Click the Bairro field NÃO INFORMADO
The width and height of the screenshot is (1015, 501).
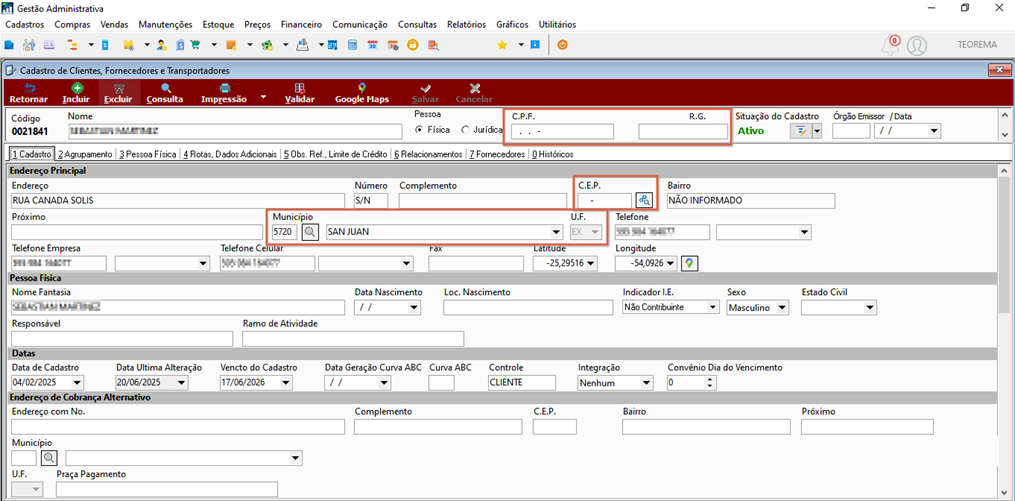point(751,201)
